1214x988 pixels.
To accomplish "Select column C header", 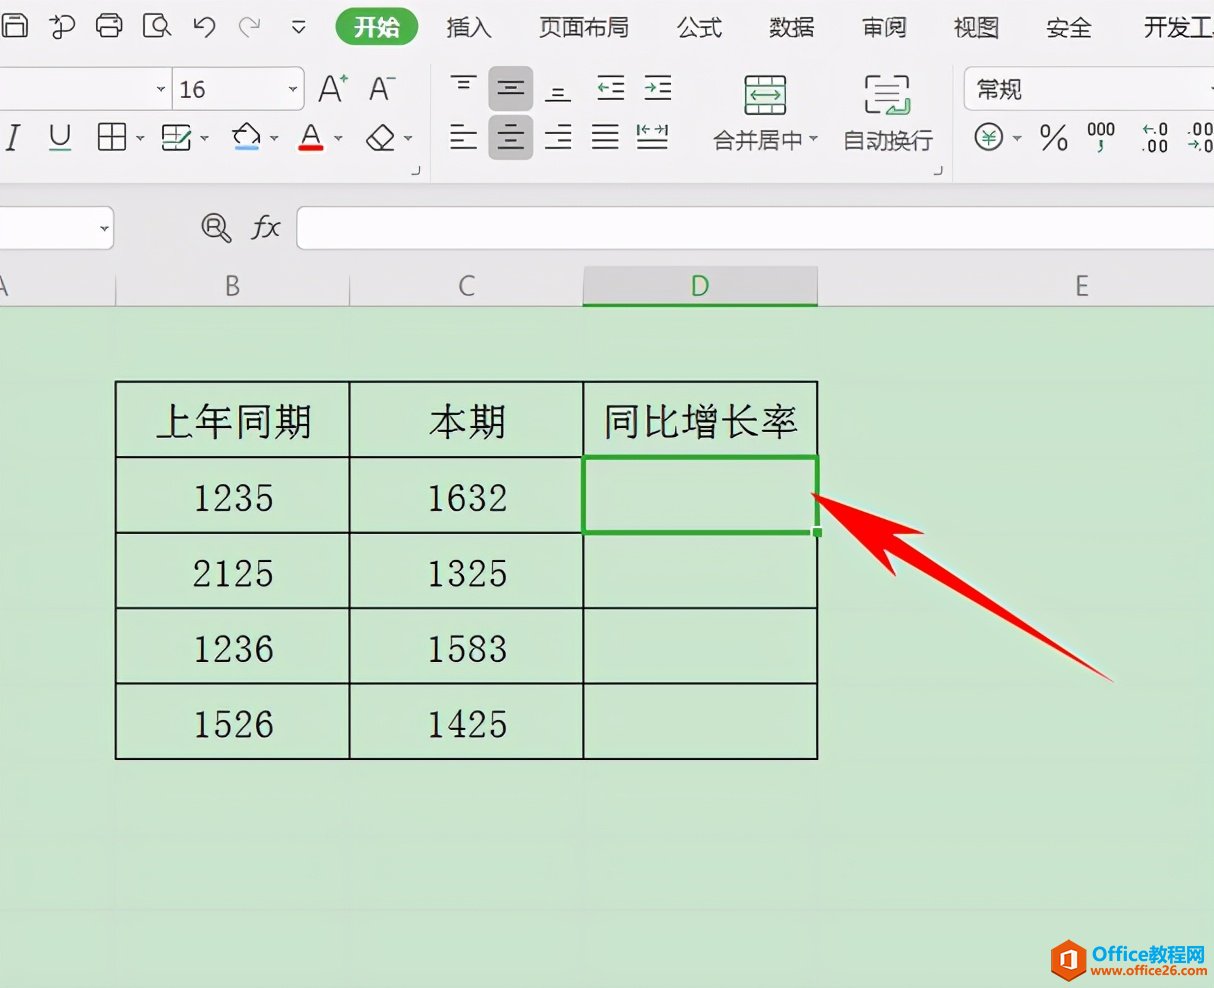I will (x=466, y=287).
